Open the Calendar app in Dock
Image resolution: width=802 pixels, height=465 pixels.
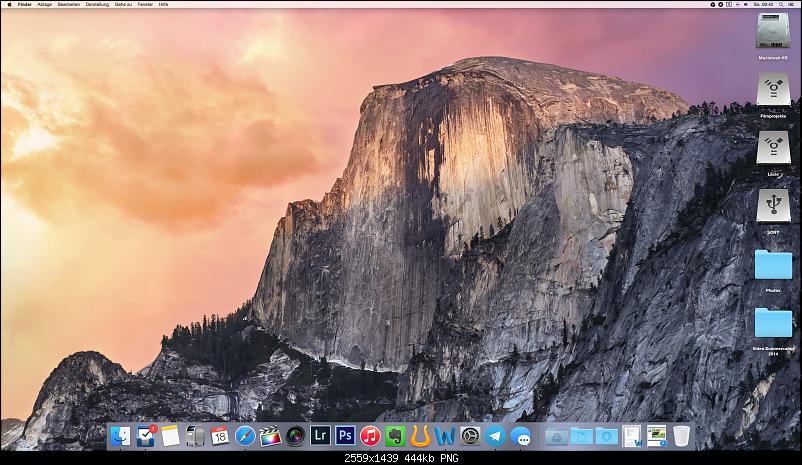click(220, 436)
